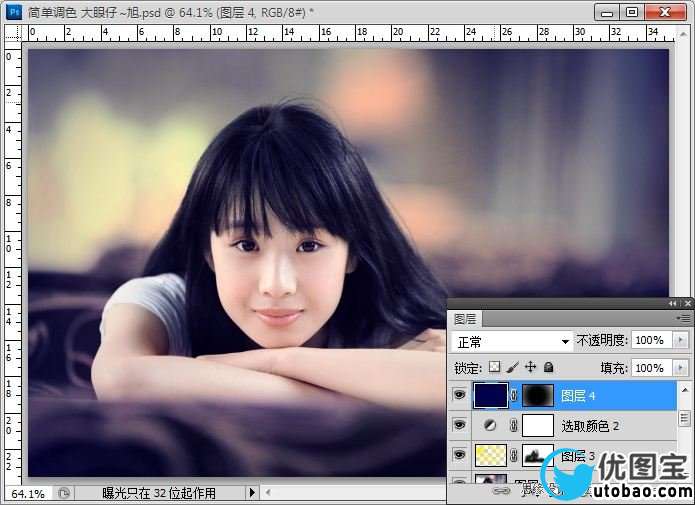
Task: Click mask link icon on 选取颜色 2
Action: (x=514, y=426)
